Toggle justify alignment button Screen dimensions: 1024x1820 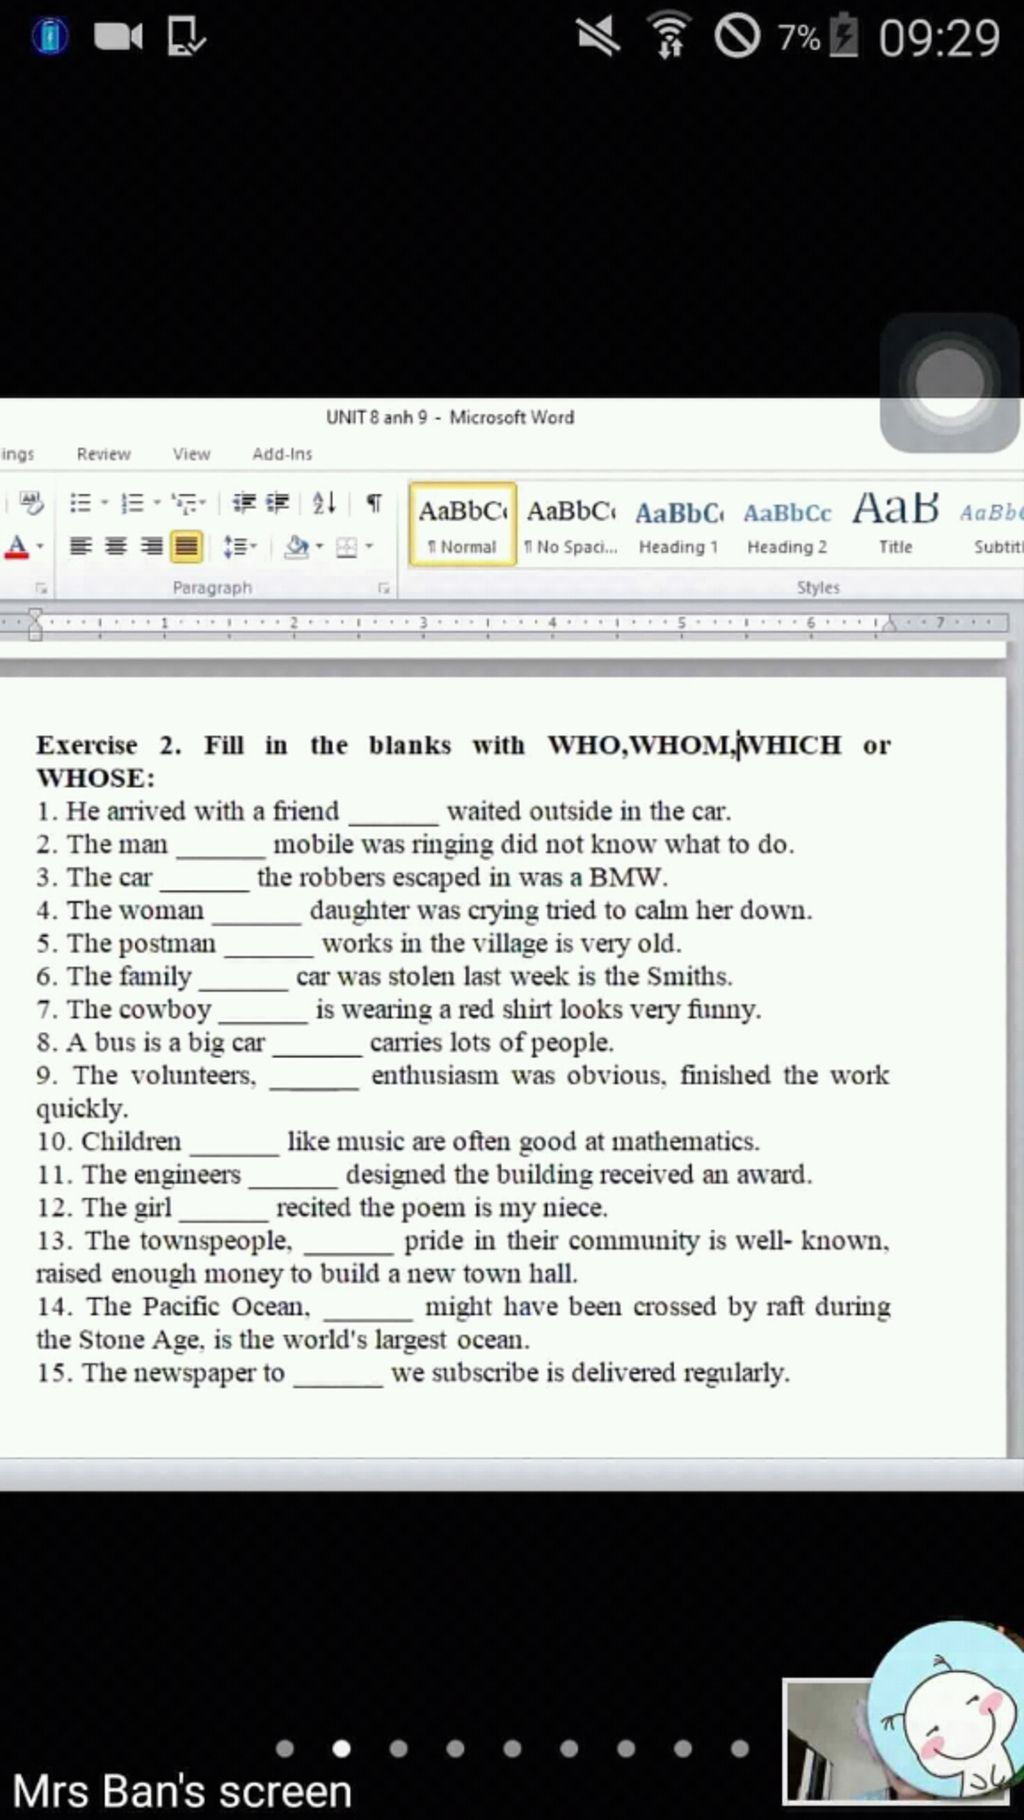click(186, 546)
